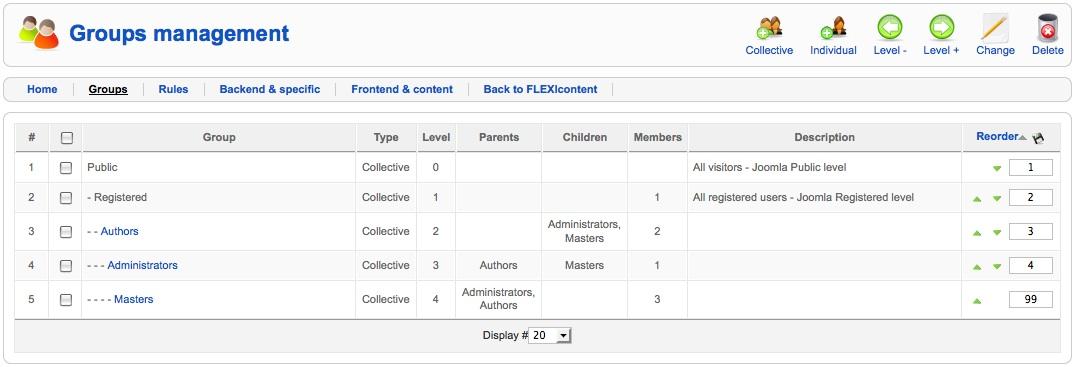Click the order field showing 99

click(1031, 300)
